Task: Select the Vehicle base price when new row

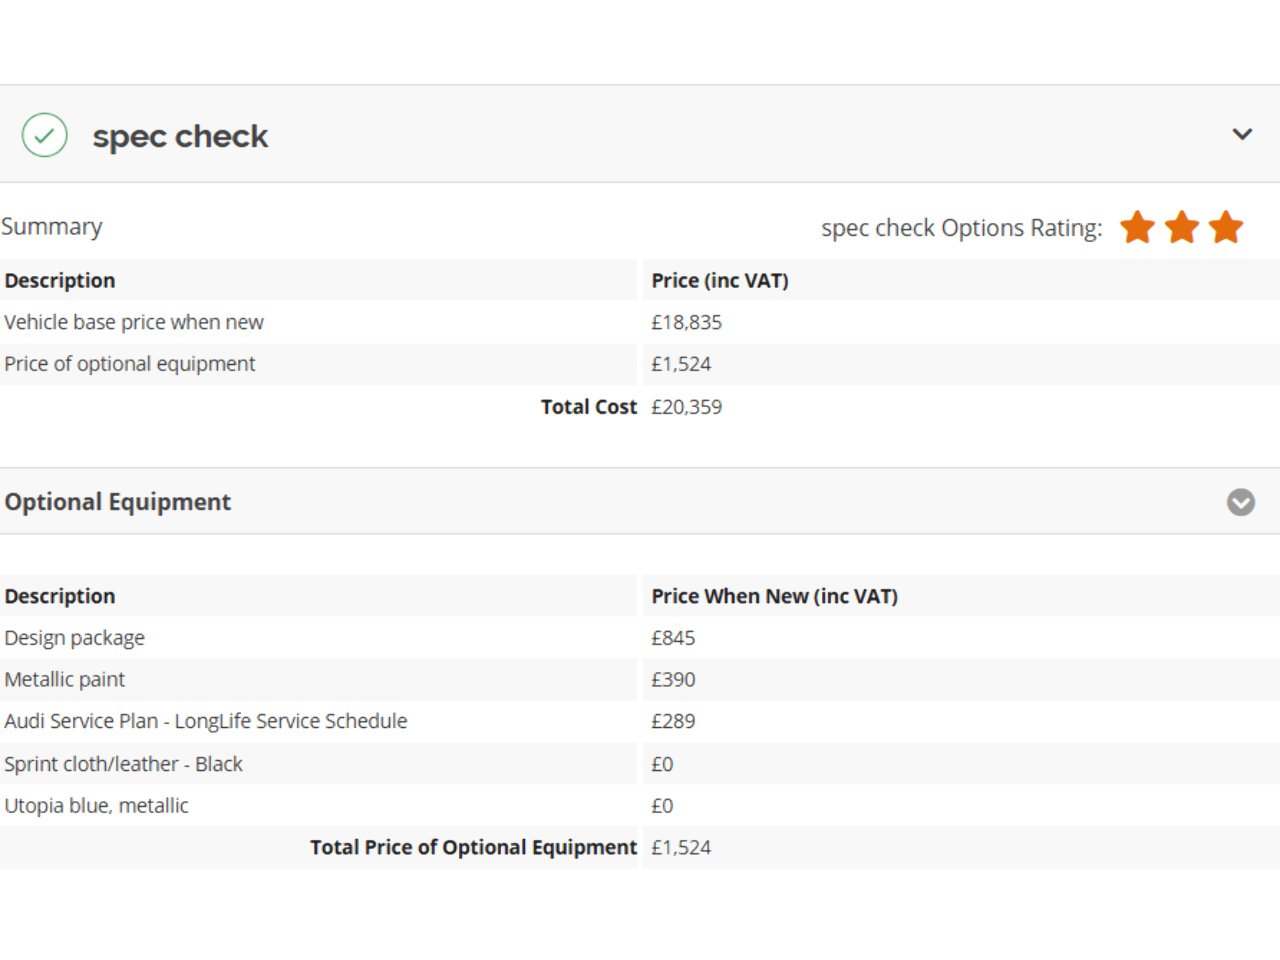Action: tap(134, 322)
